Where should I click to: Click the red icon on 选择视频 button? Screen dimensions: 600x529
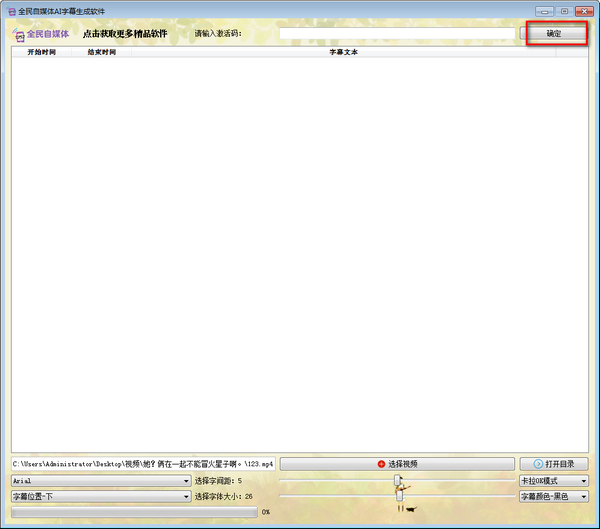coord(381,464)
